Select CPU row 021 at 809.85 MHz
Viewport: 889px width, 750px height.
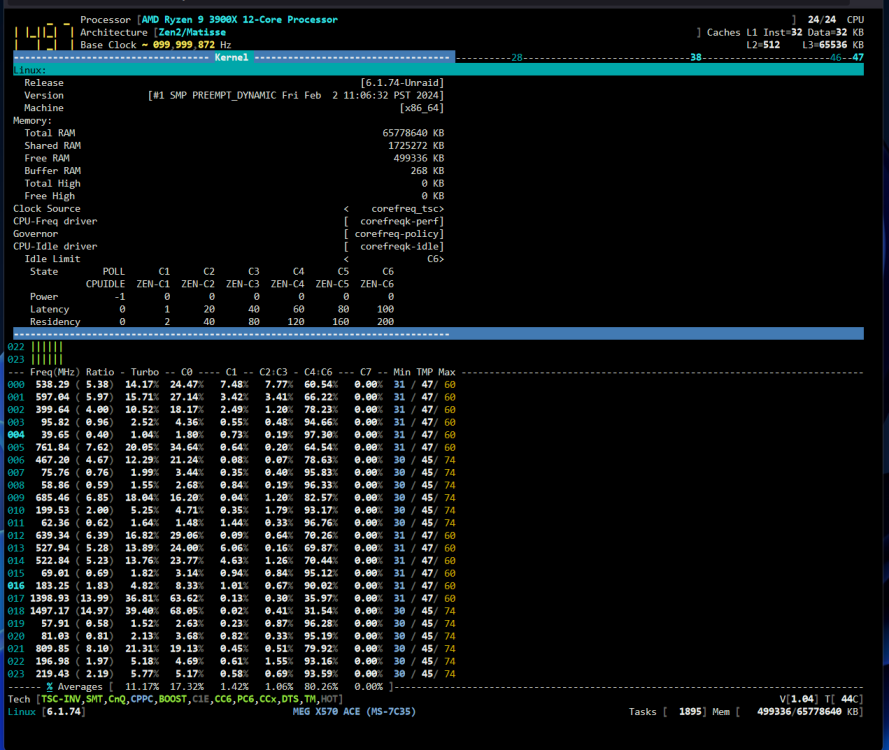pos(232,649)
